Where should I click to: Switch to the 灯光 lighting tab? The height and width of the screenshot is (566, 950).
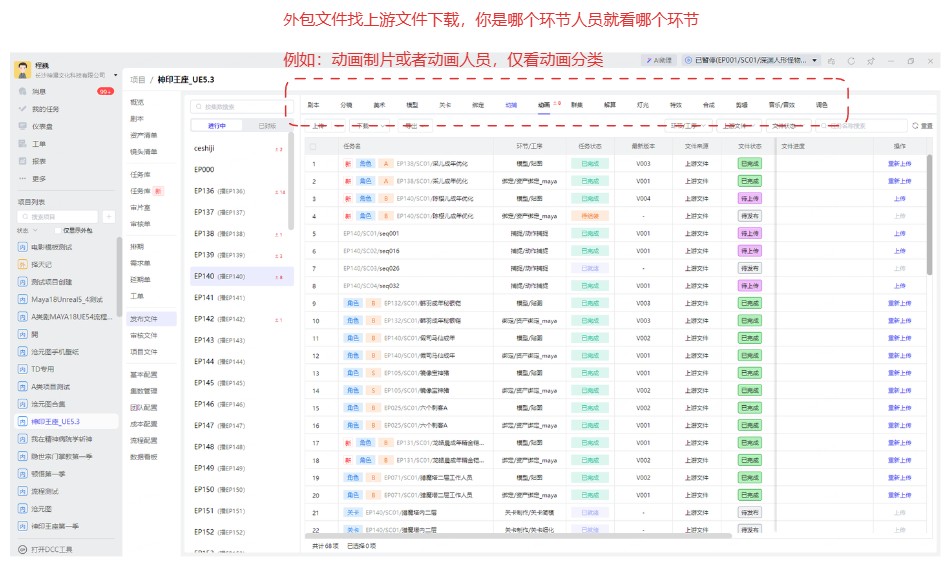[x=642, y=104]
